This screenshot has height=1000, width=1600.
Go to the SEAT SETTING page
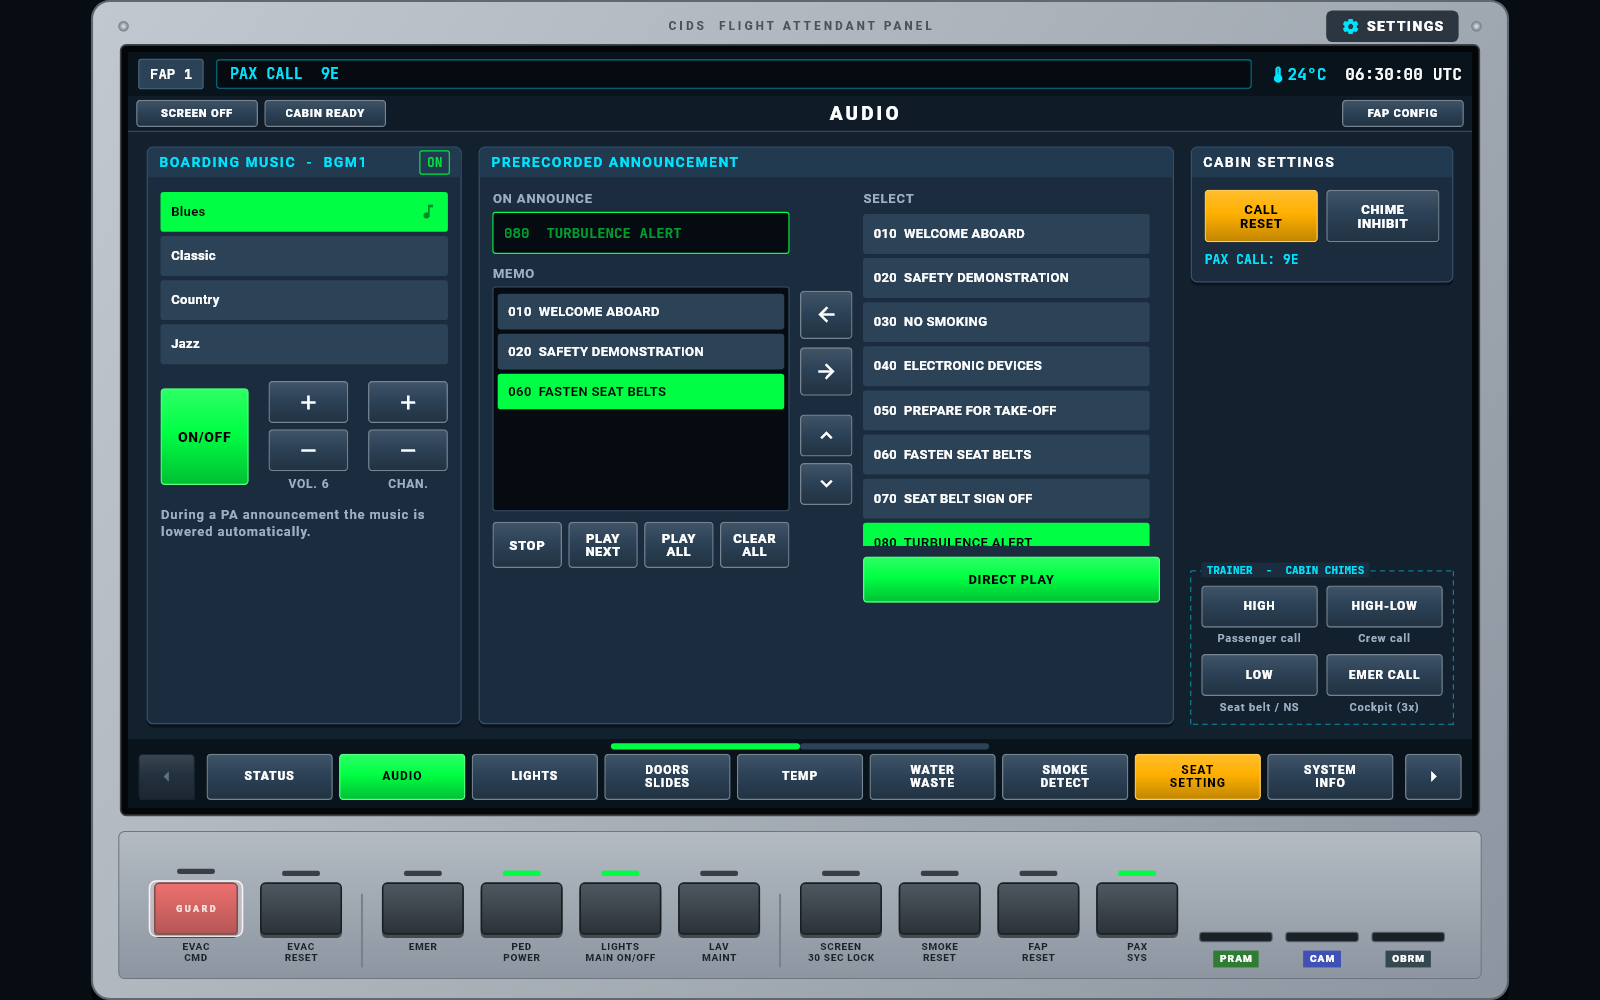coord(1197,777)
